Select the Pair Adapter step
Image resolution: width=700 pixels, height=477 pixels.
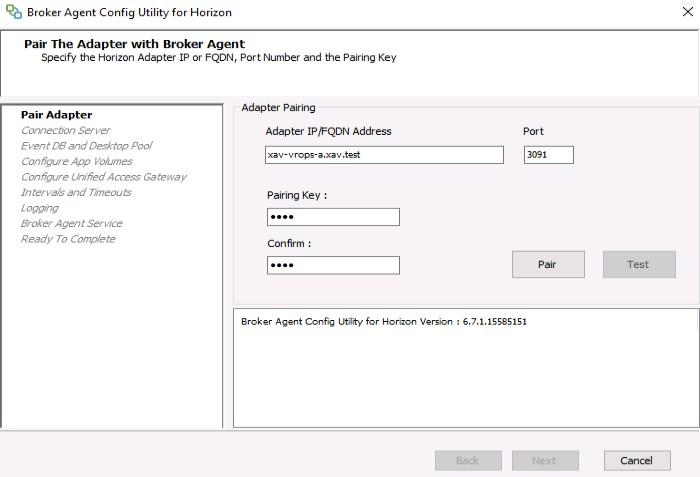pyautogui.click(x=57, y=115)
